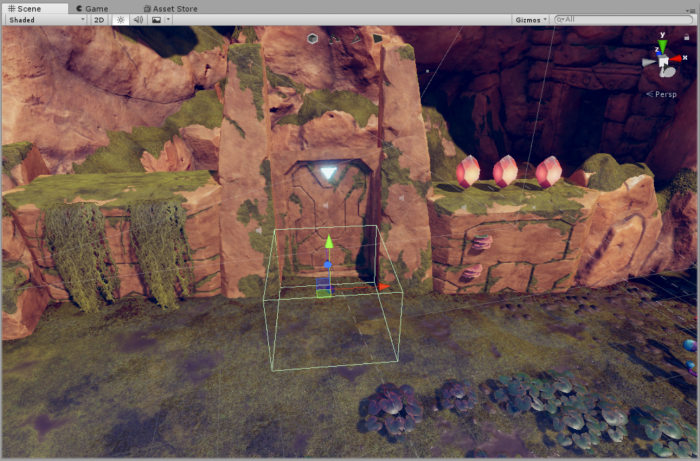
Task: Open the Shaded draw mode dropdown
Action: [44, 20]
